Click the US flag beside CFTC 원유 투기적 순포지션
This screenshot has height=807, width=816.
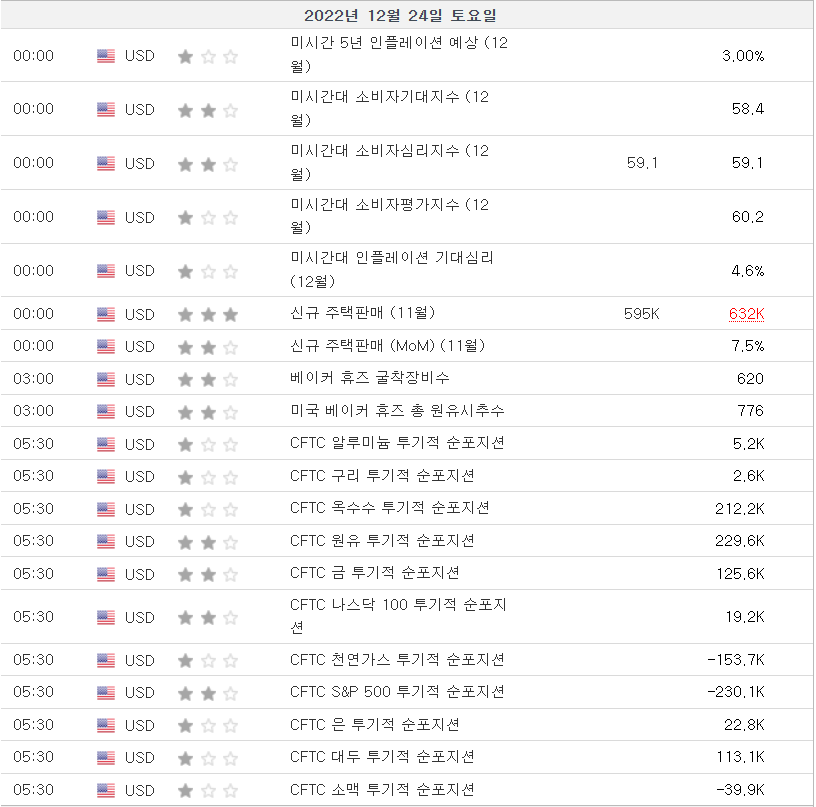pos(106,541)
